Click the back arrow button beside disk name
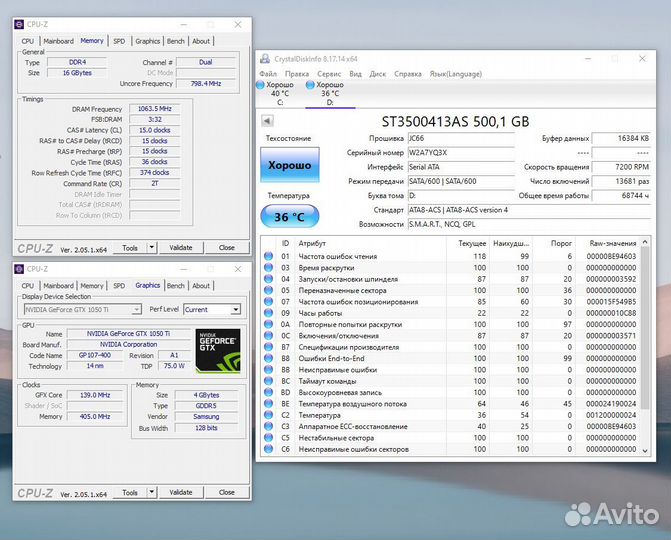 tap(267, 121)
